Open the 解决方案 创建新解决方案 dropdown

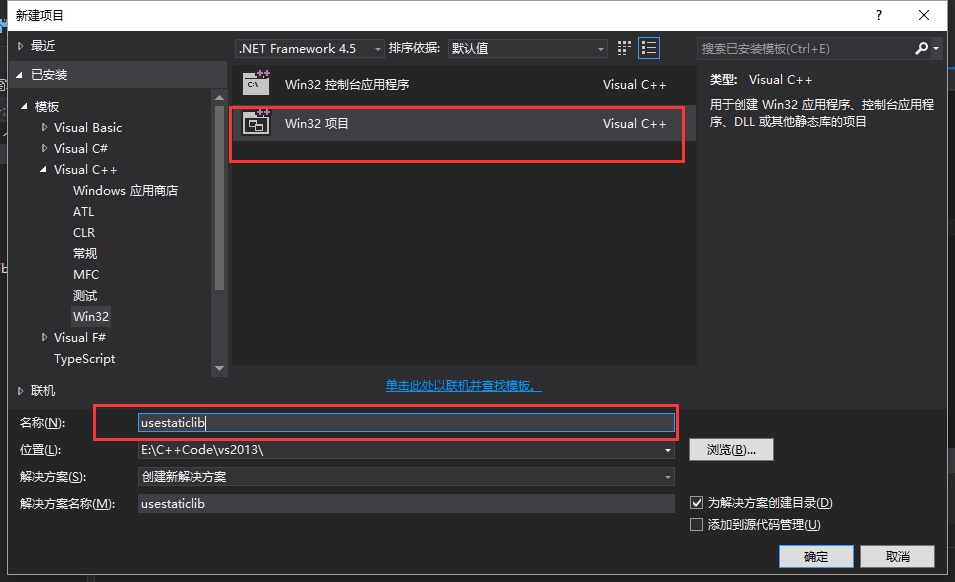[x=668, y=477]
